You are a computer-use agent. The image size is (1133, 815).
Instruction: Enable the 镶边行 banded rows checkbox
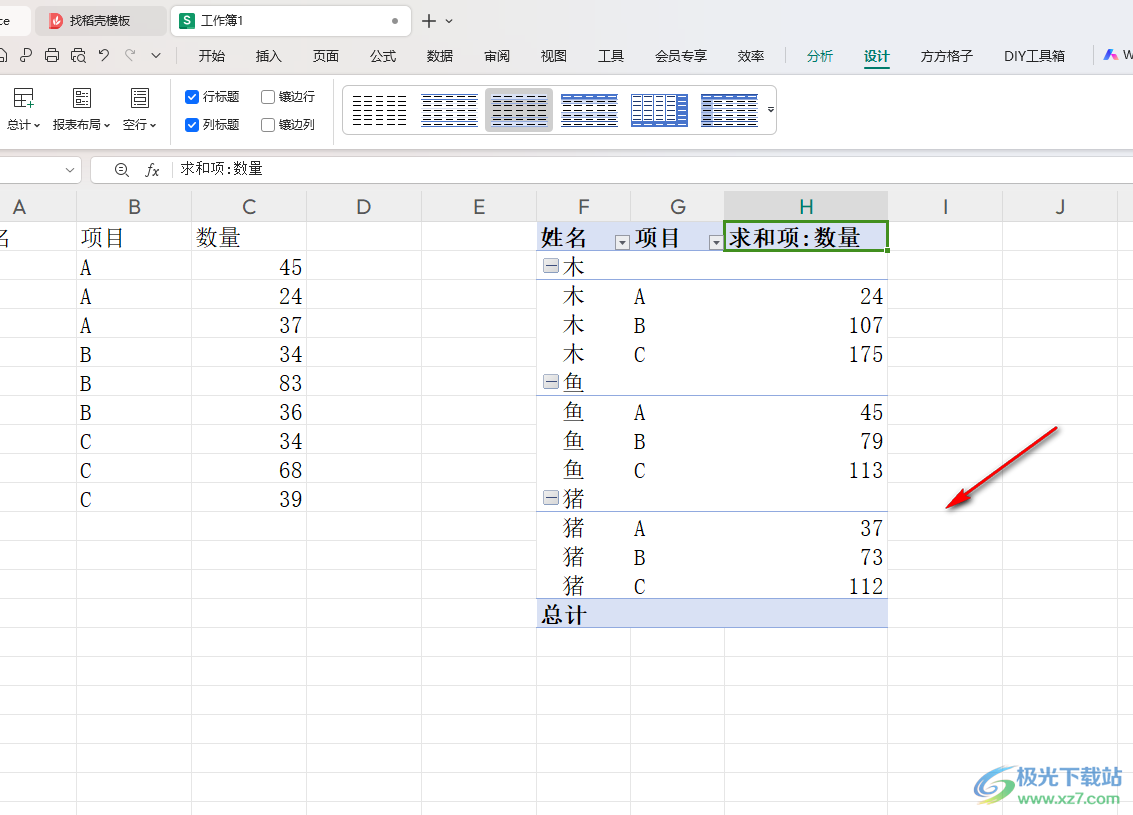tap(268, 97)
